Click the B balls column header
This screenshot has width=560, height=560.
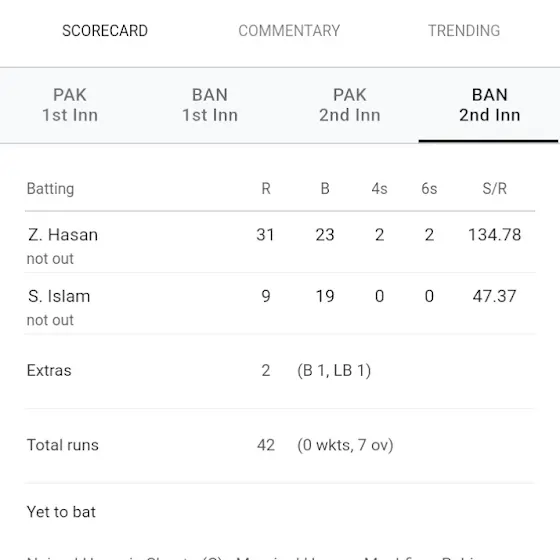tap(325, 189)
